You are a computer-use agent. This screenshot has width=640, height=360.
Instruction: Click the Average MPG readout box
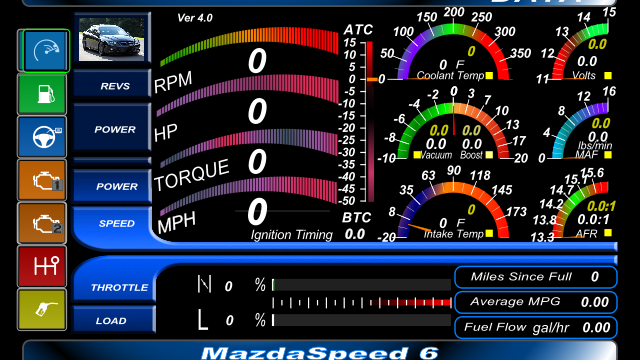click(x=536, y=302)
